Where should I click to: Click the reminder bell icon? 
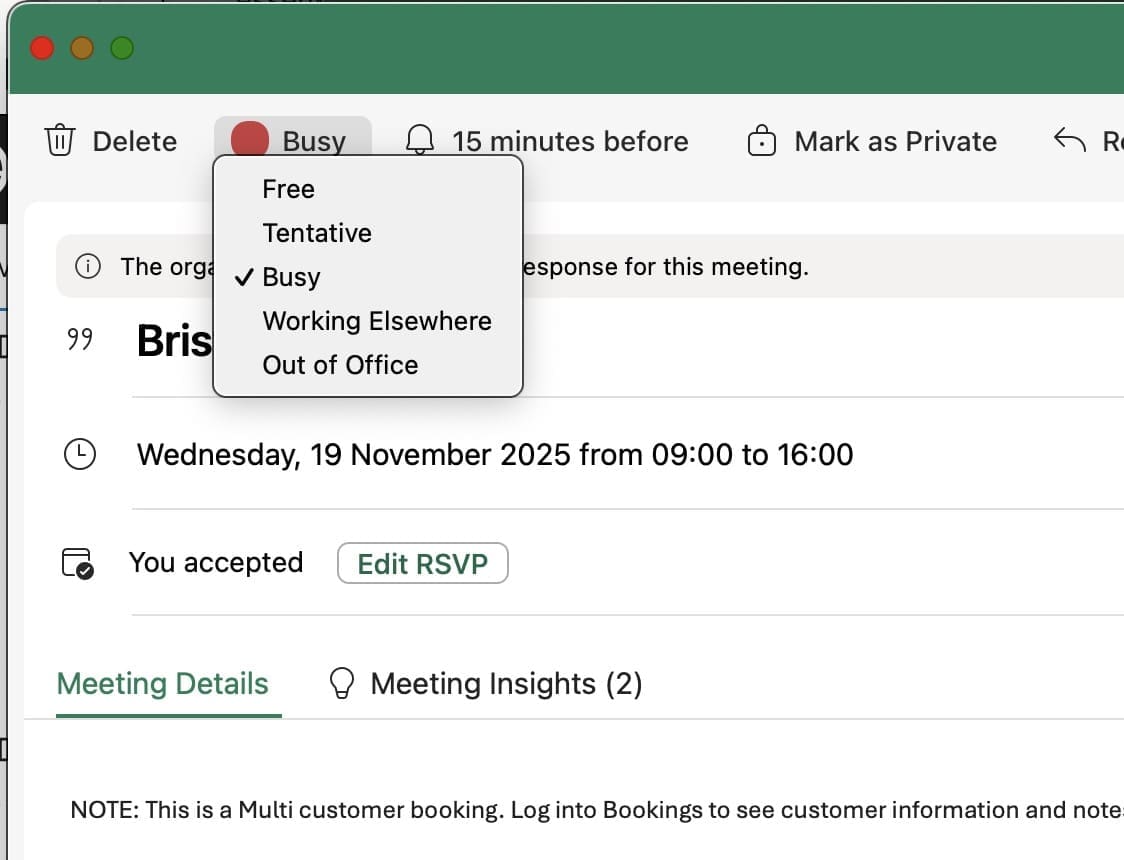click(x=420, y=141)
